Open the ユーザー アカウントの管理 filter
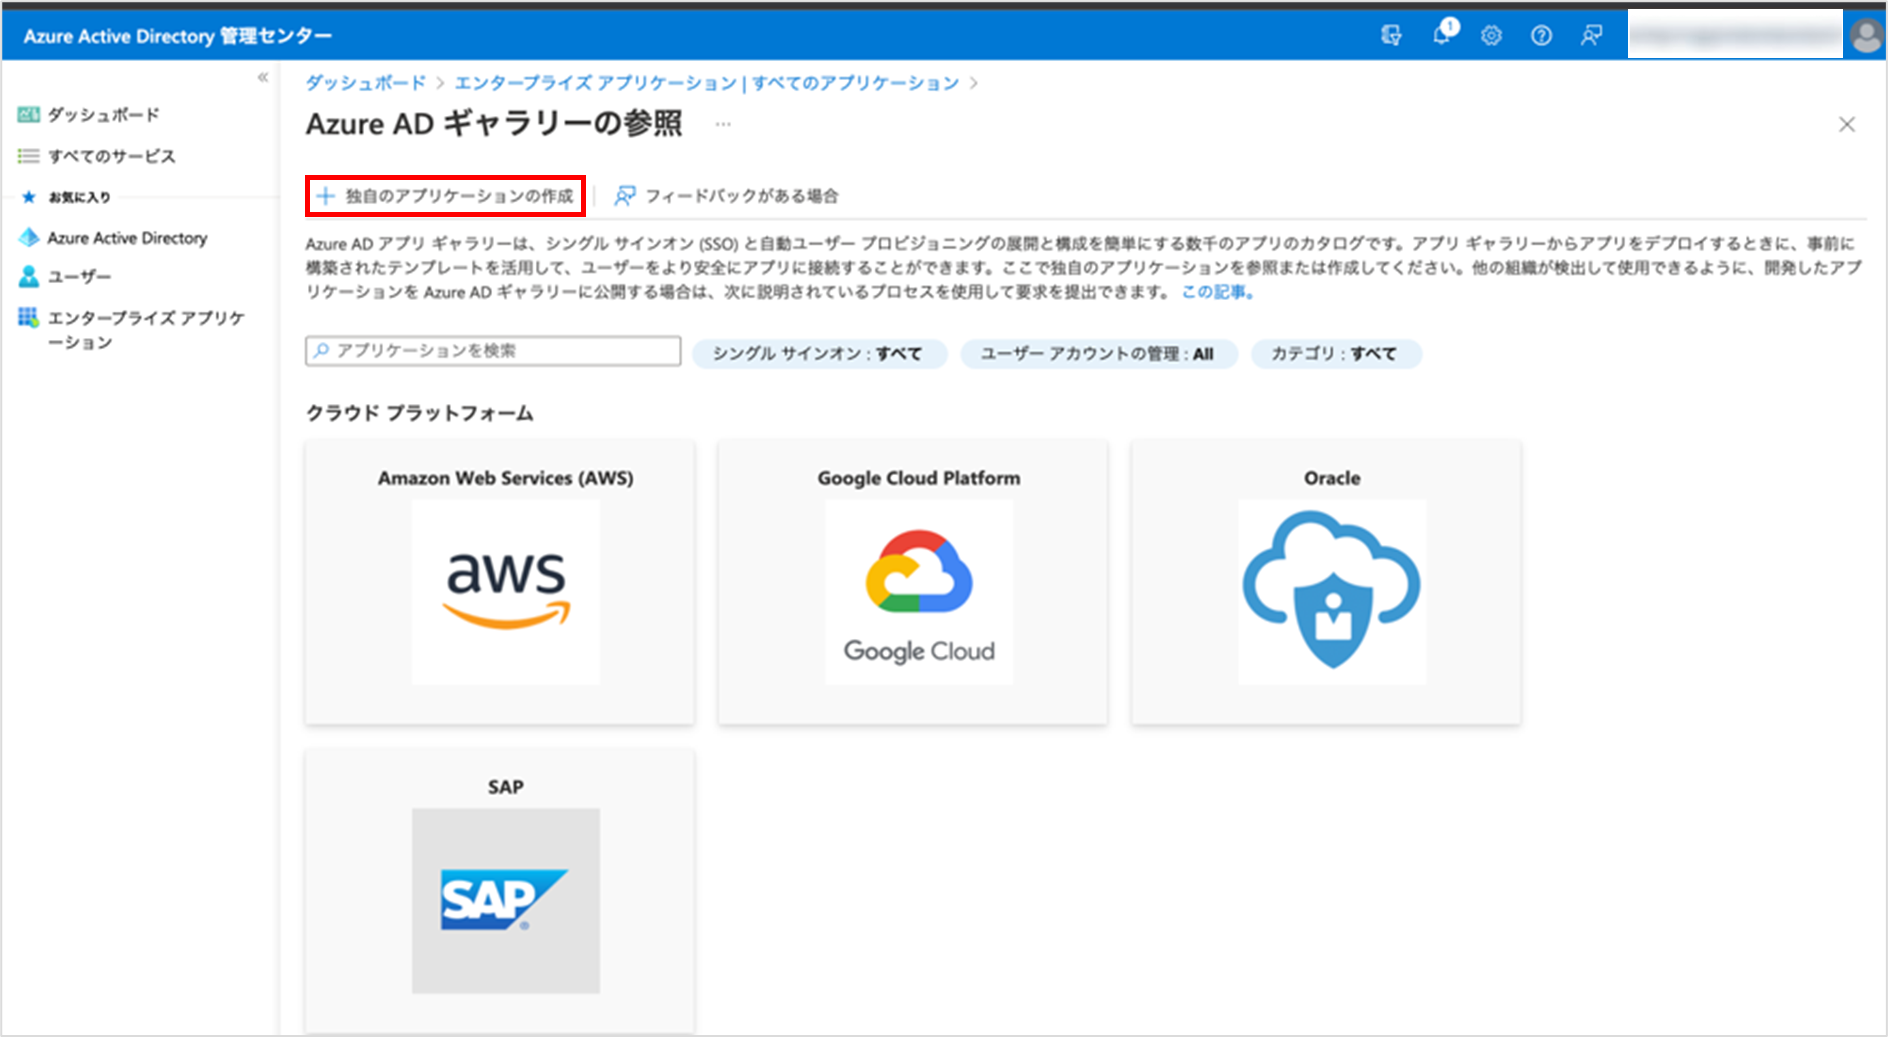Screen dimensions: 1888x1037 point(1098,354)
